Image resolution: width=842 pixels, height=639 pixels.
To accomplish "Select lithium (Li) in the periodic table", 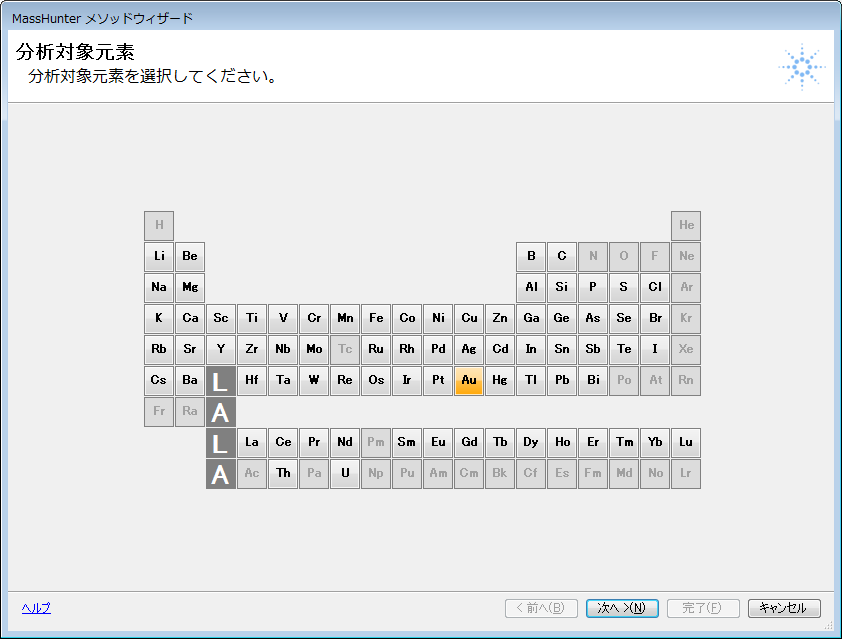I will click(159, 257).
